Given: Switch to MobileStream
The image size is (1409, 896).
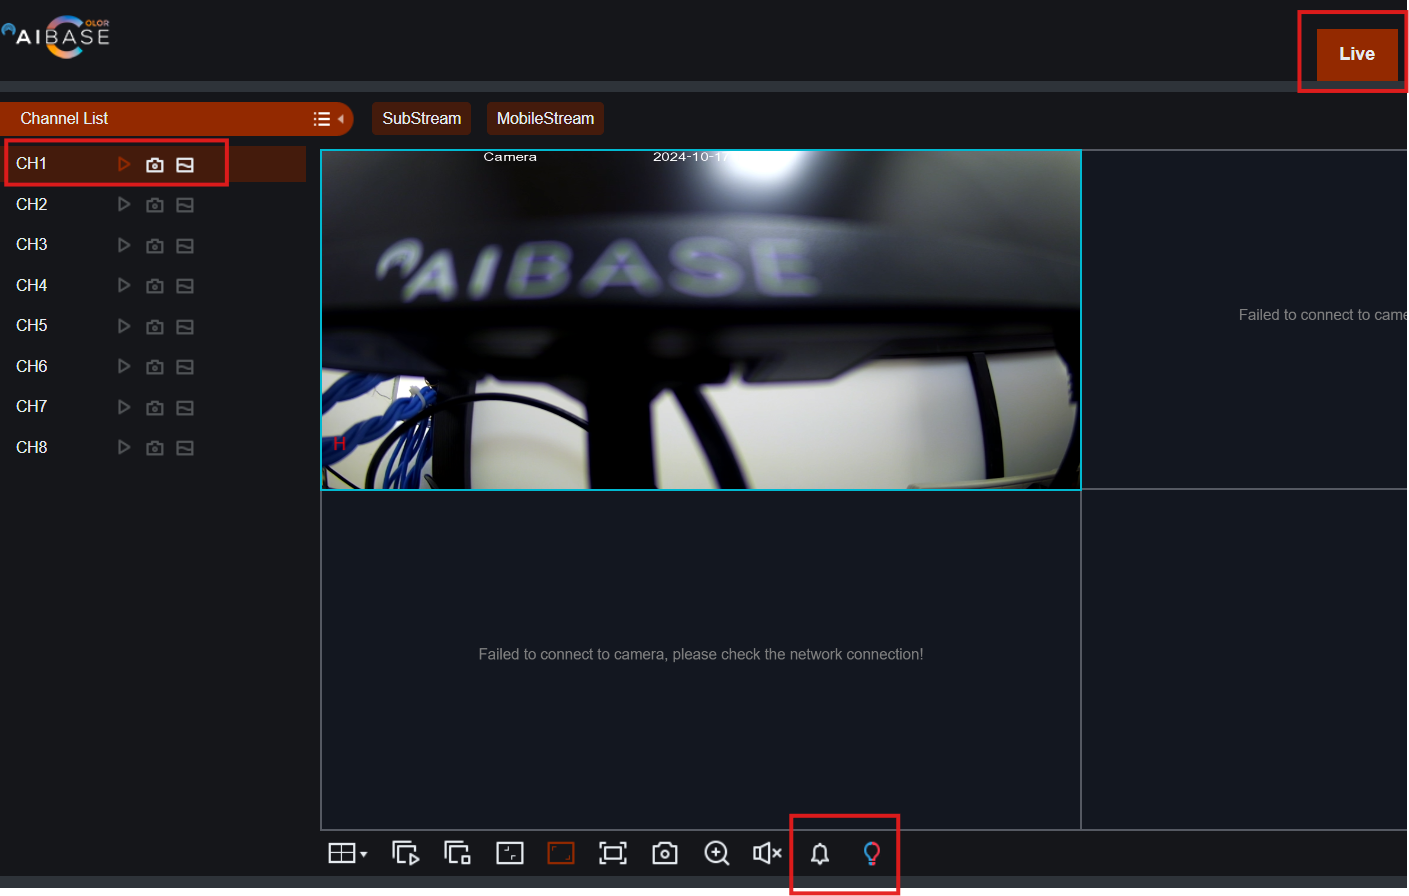Looking at the screenshot, I should [545, 118].
